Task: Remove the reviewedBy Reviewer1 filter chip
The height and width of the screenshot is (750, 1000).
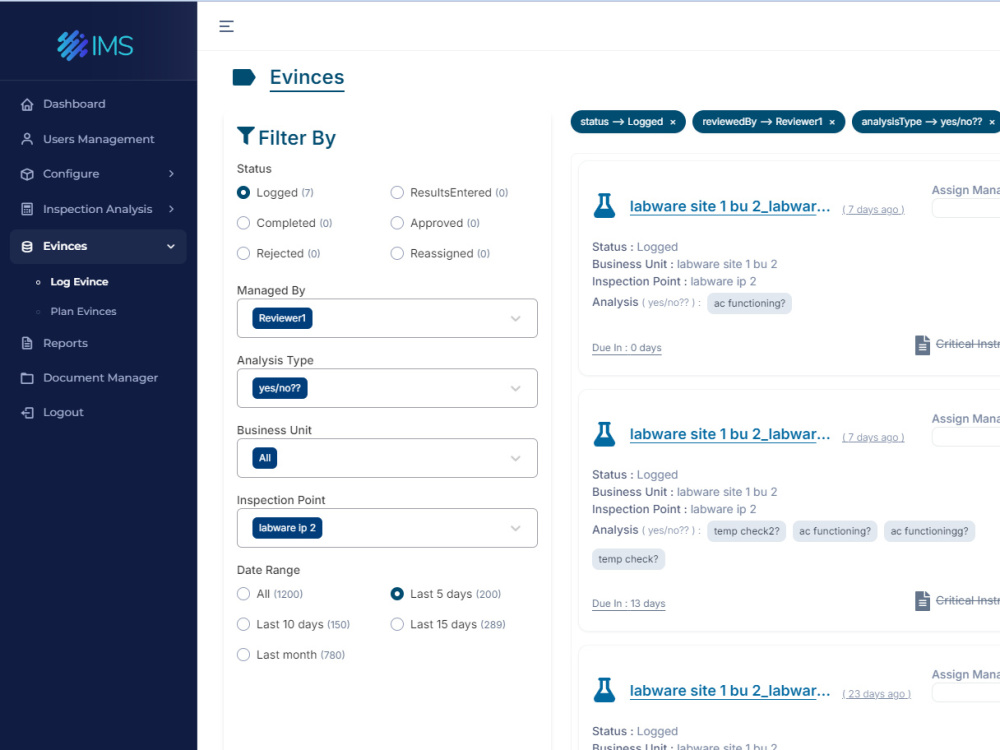Action: 832,122
